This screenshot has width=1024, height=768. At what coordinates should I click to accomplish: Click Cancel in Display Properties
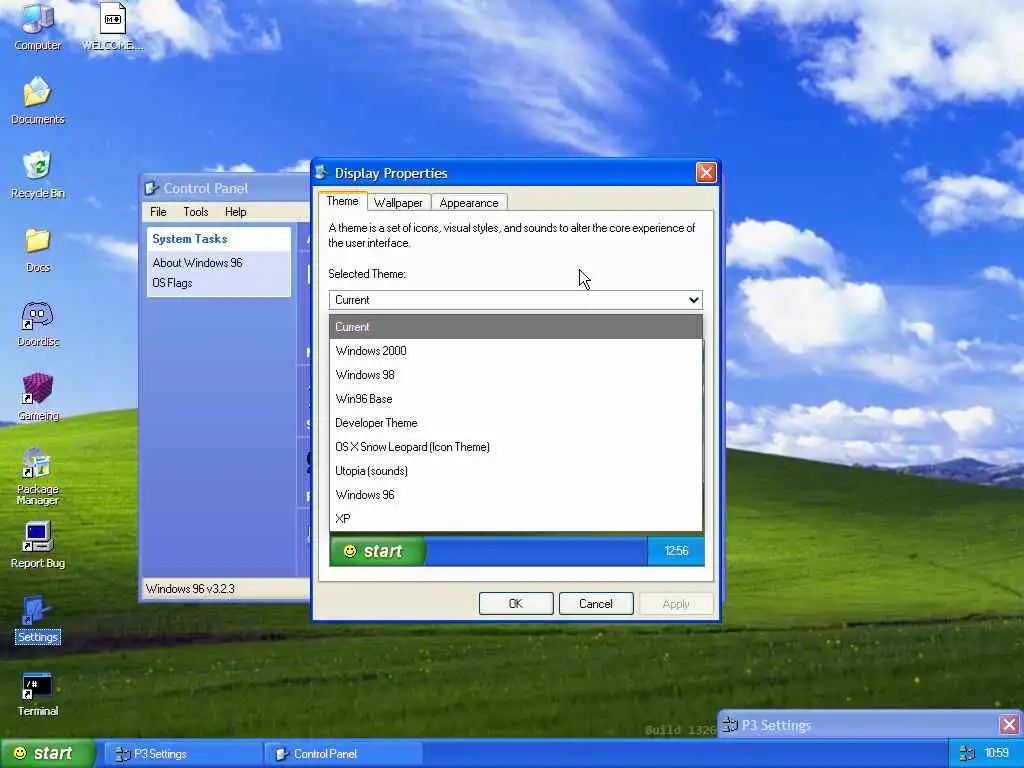(596, 603)
